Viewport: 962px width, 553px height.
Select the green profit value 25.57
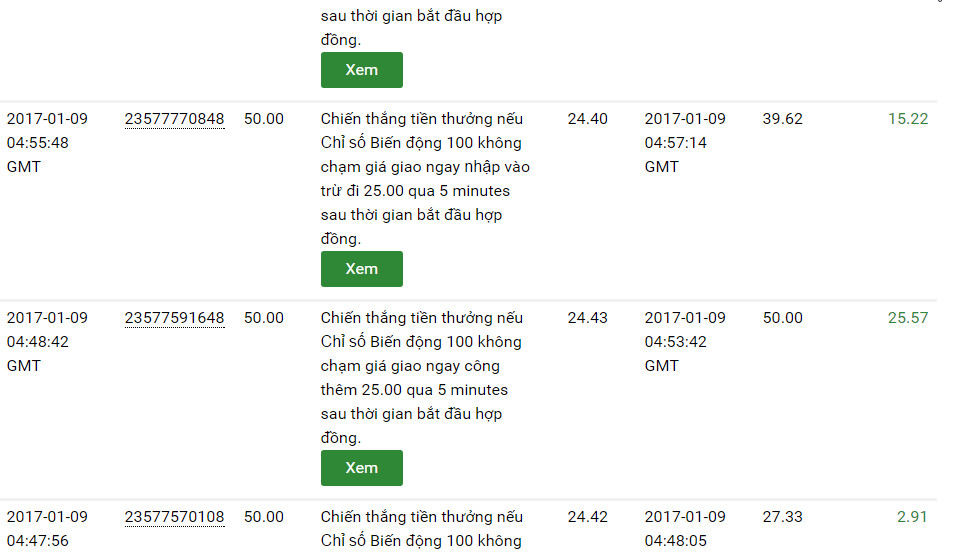point(908,318)
